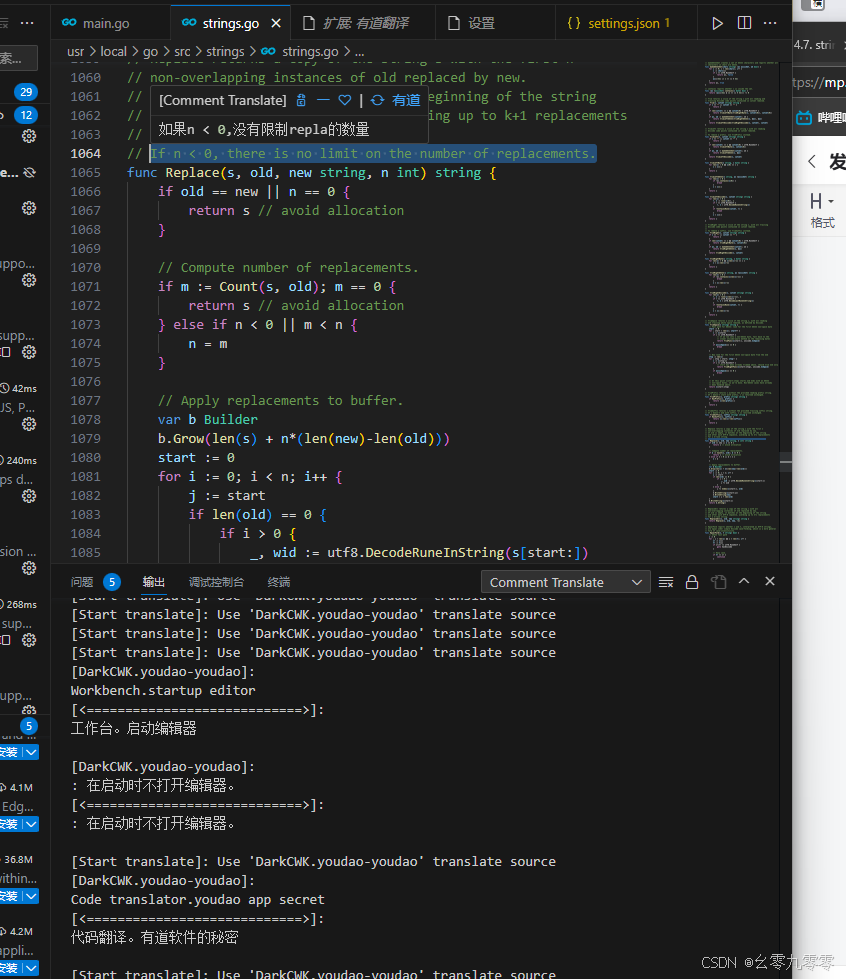Image resolution: width=846 pixels, height=979 pixels.
Task: Click '// Compute number of replacements.' comment
Action: click(x=288, y=267)
